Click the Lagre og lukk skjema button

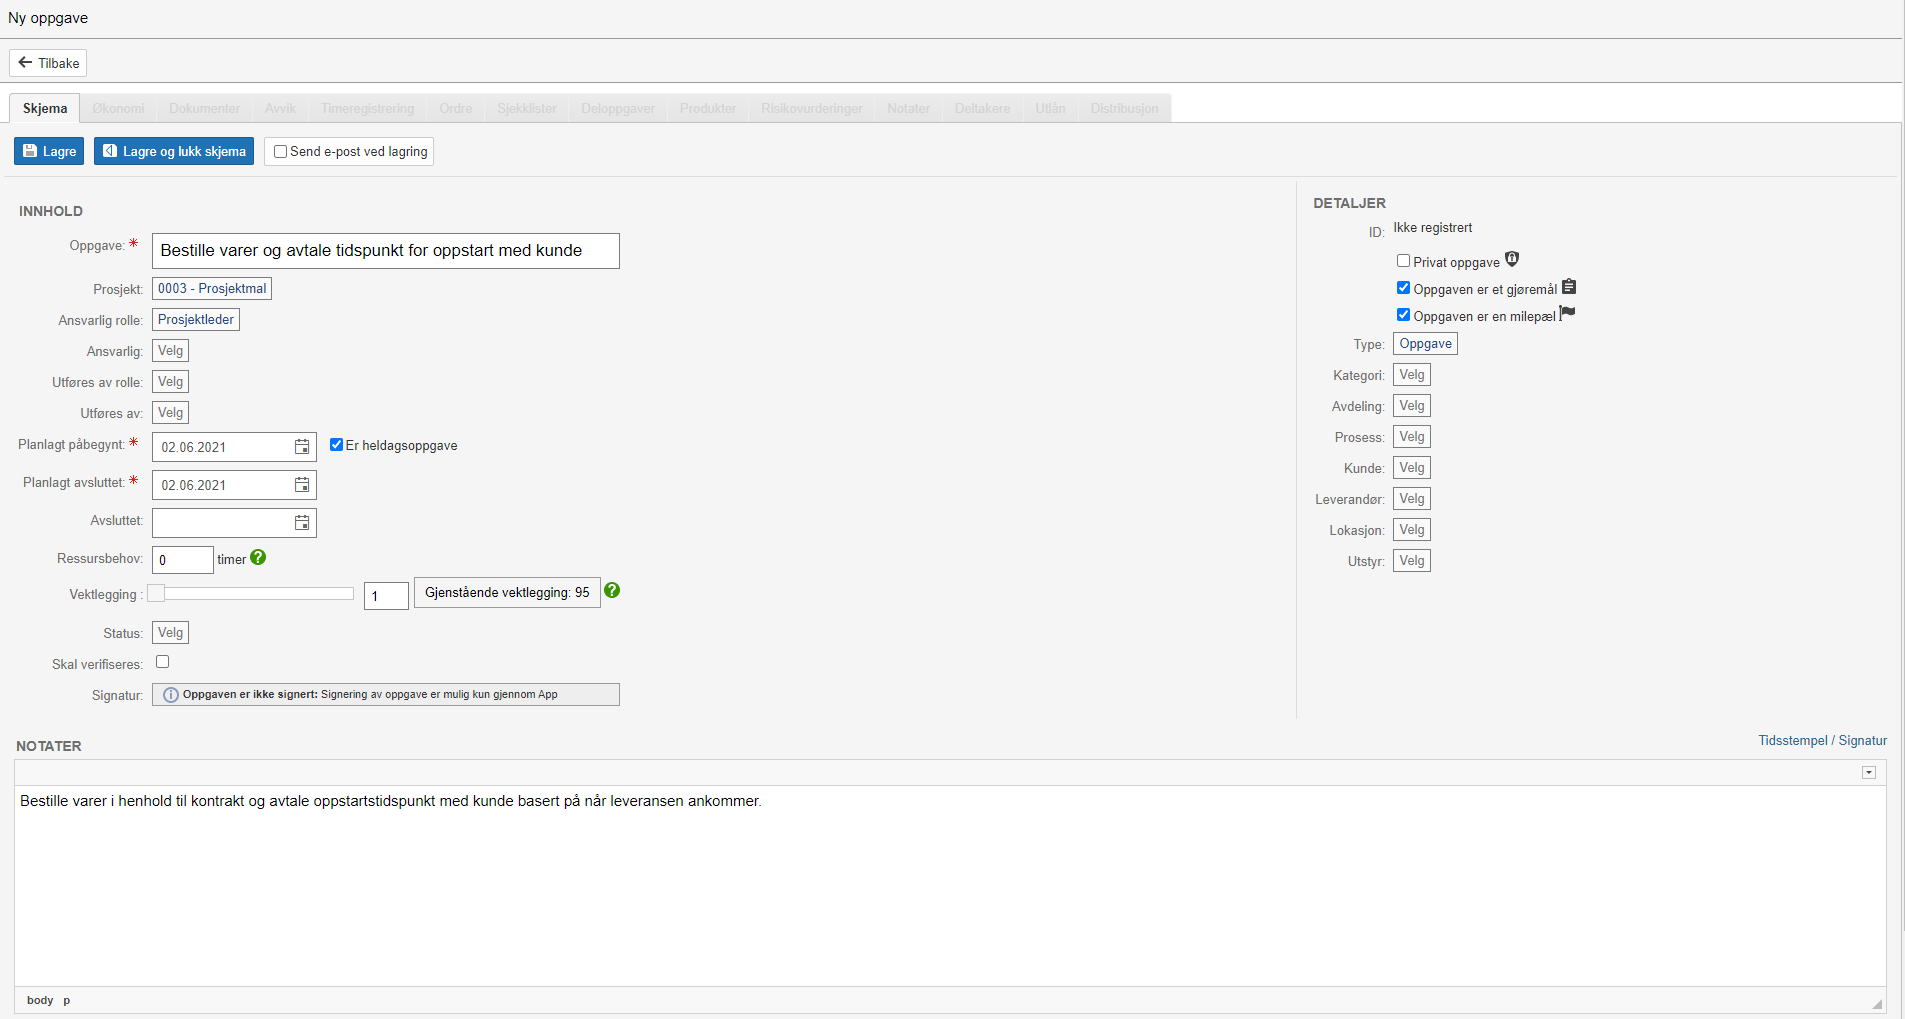174,152
